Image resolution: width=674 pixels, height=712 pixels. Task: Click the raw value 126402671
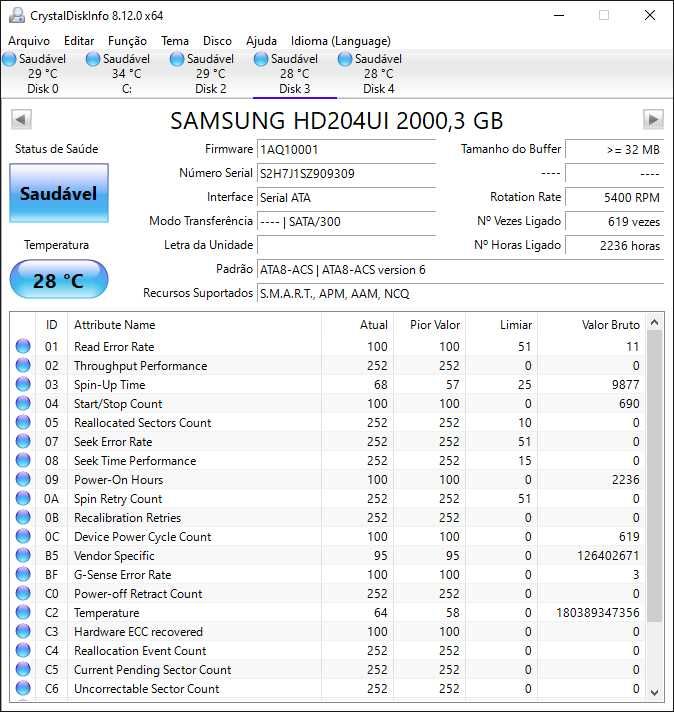pos(608,555)
